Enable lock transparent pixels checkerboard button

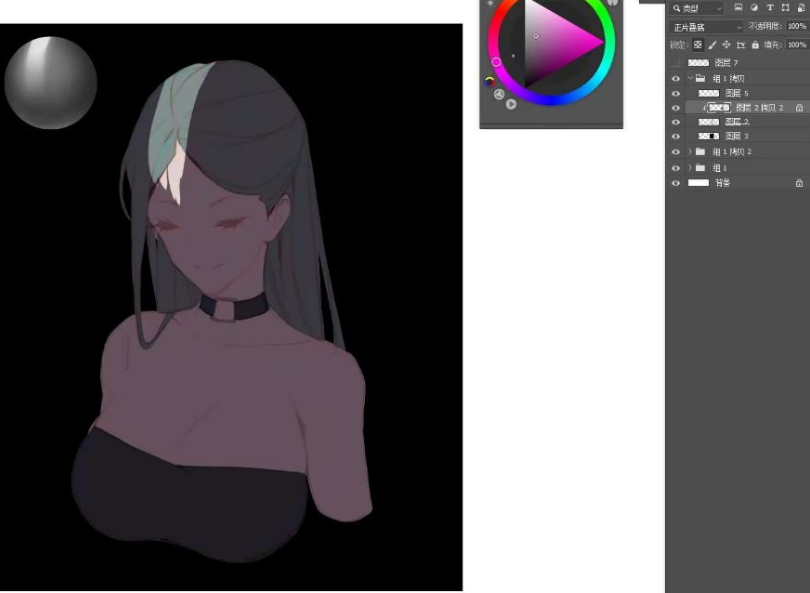pos(698,45)
